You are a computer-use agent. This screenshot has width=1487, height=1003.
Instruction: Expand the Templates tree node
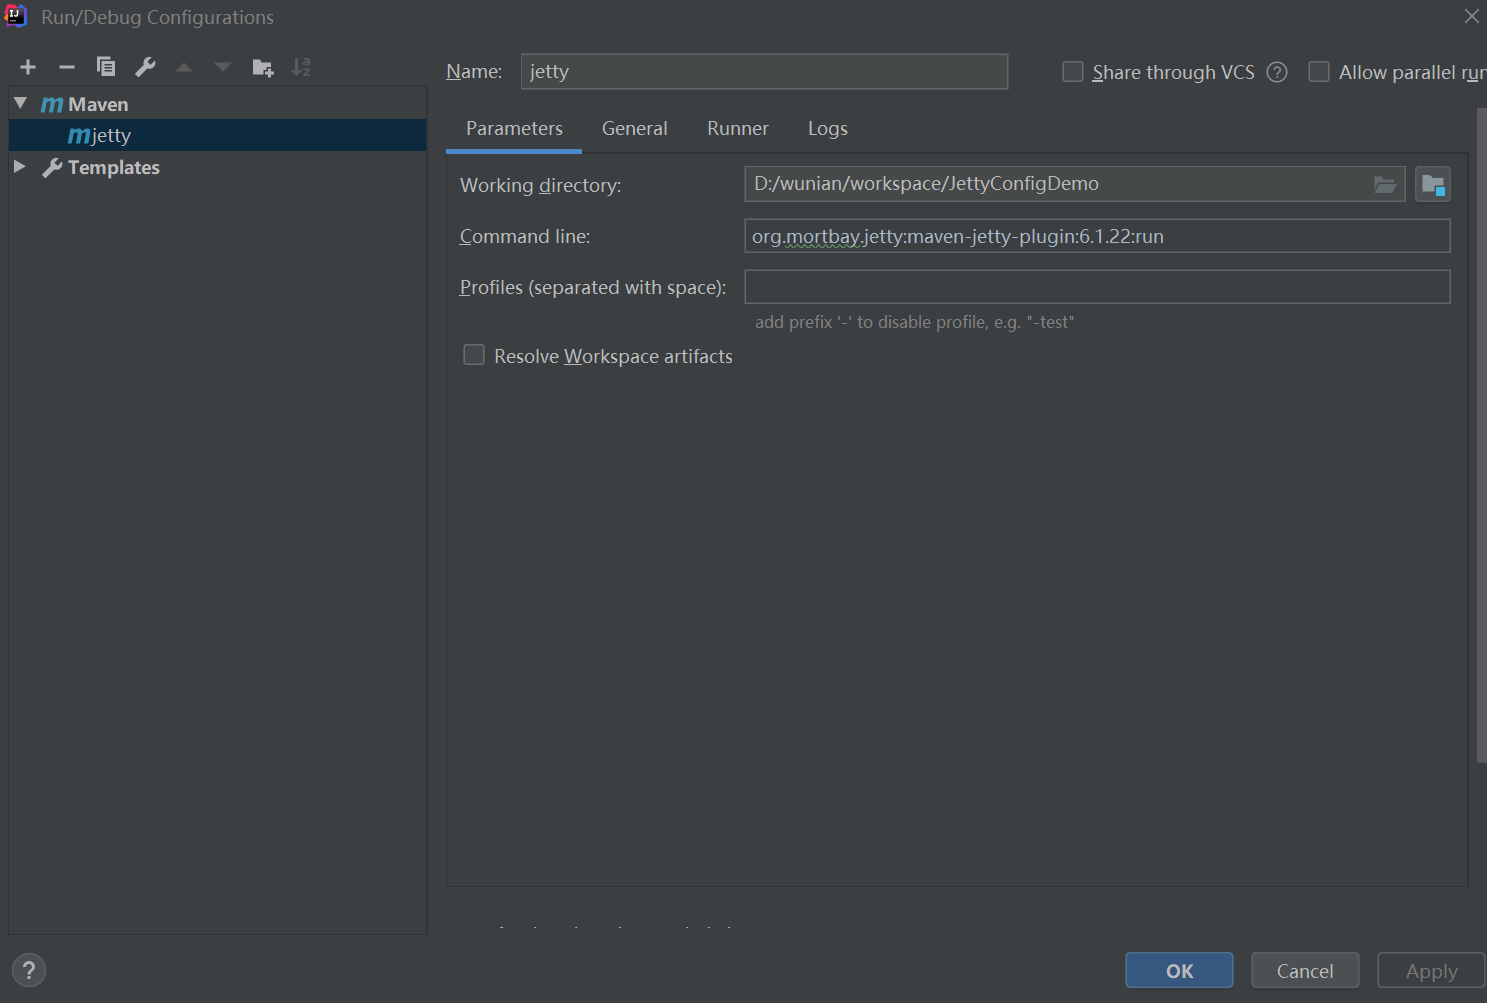[x=20, y=167]
